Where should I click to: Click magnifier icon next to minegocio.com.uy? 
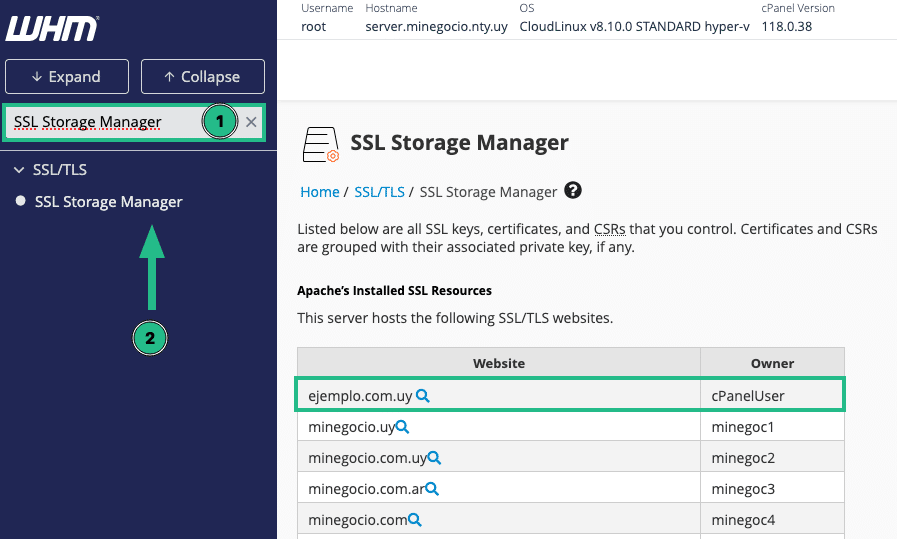(x=434, y=458)
